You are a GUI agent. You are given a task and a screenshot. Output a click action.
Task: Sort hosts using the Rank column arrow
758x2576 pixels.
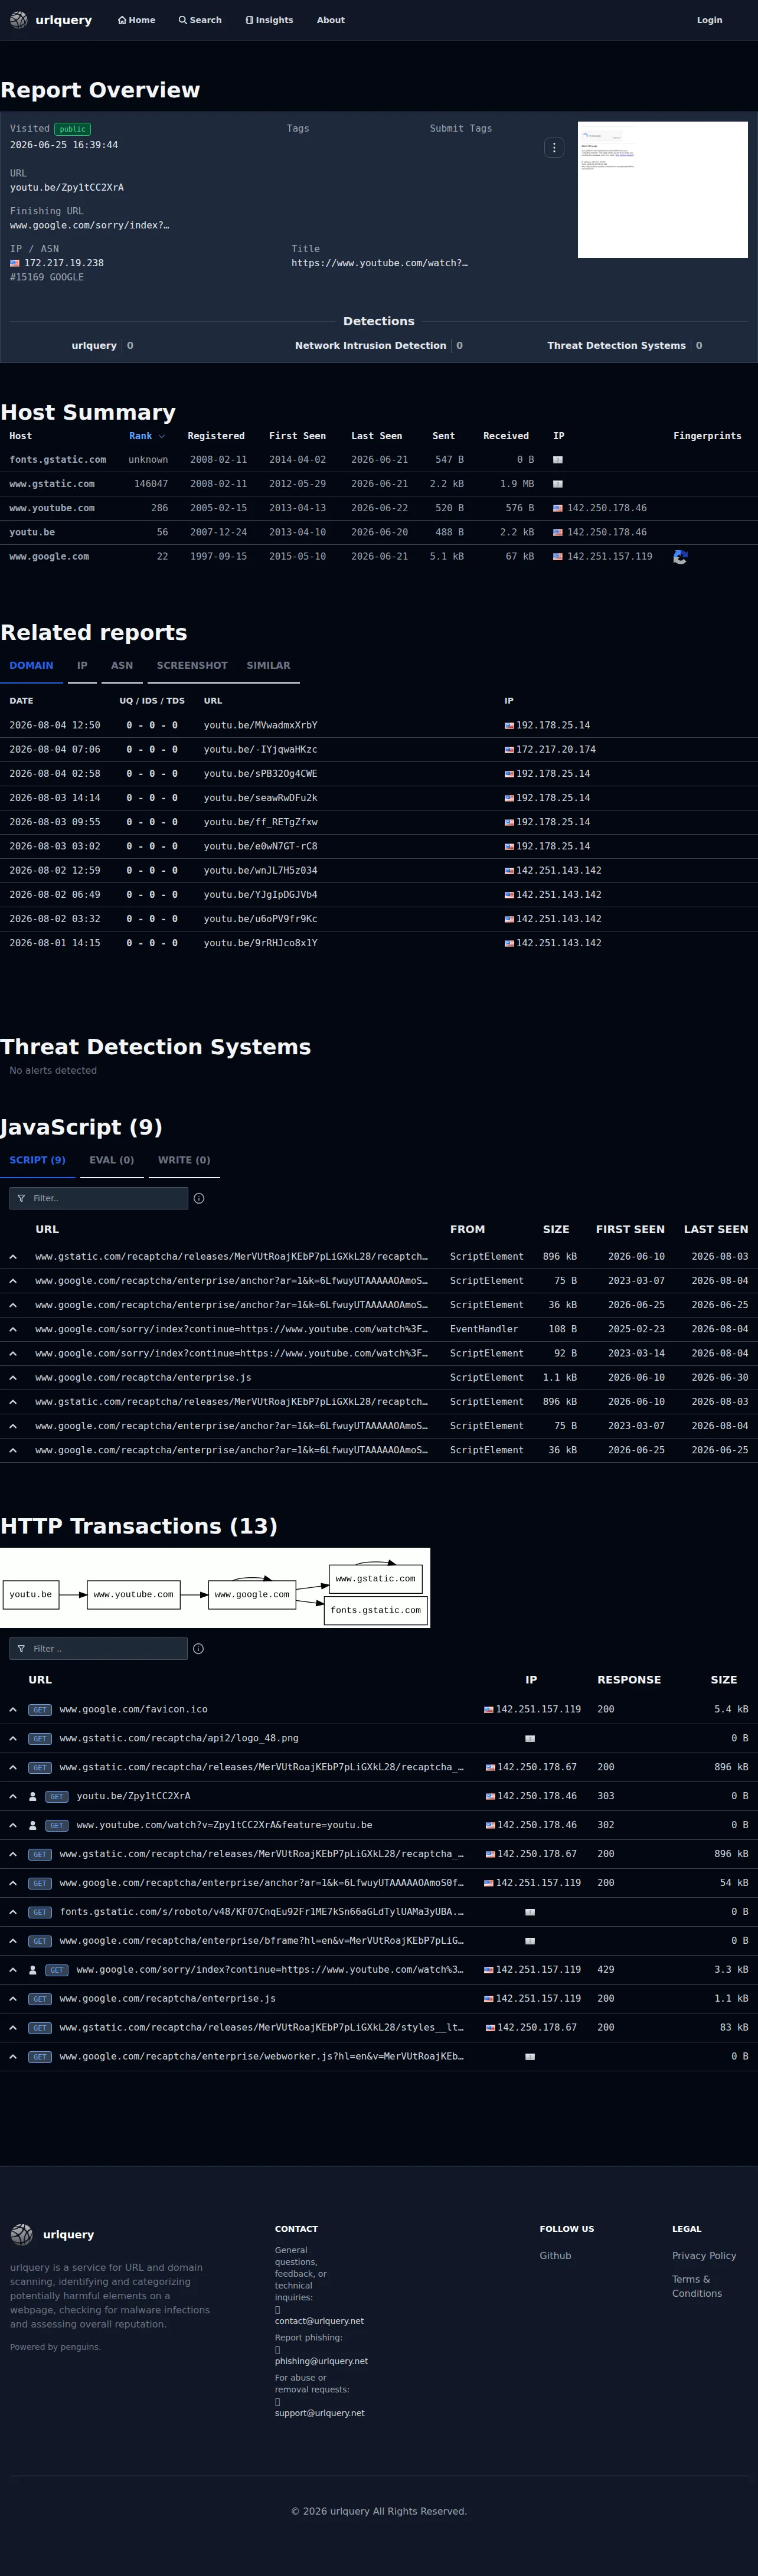[x=162, y=436]
